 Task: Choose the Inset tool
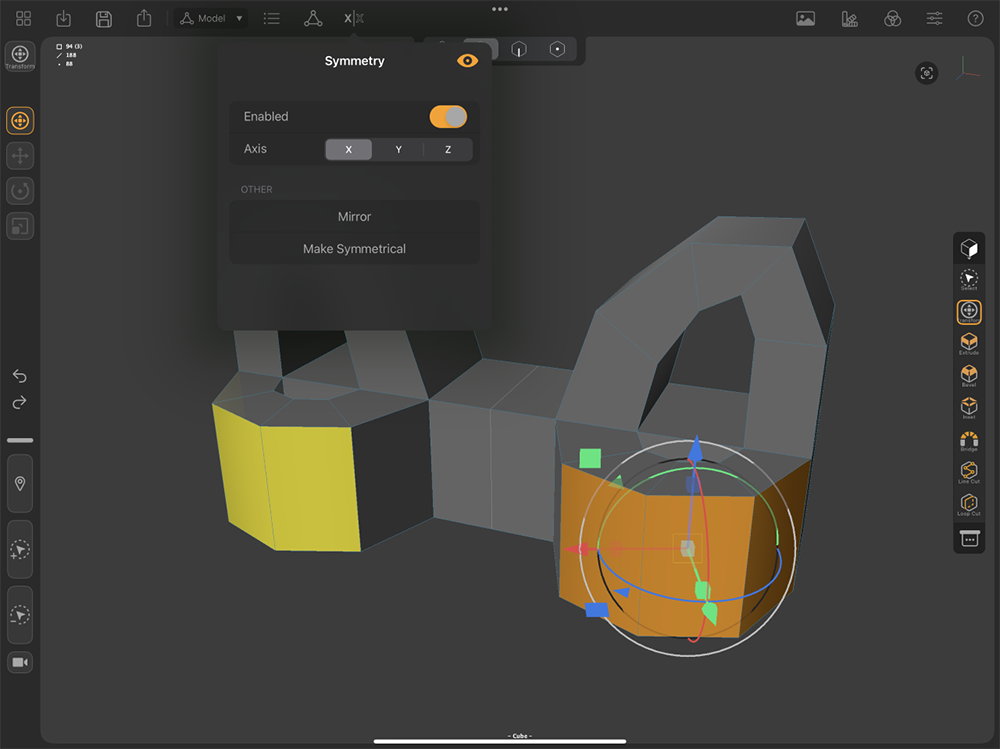[x=969, y=408]
